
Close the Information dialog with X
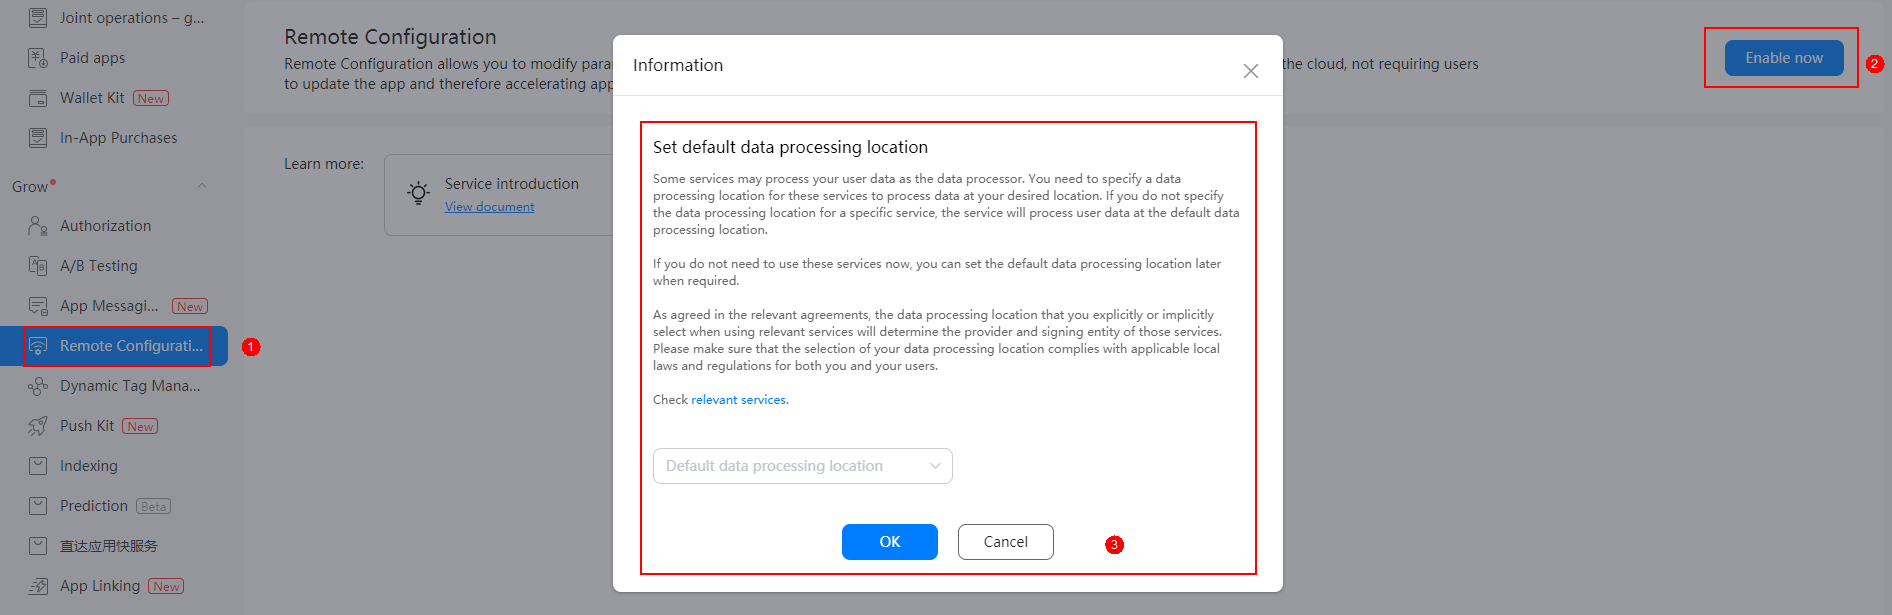tap(1250, 71)
